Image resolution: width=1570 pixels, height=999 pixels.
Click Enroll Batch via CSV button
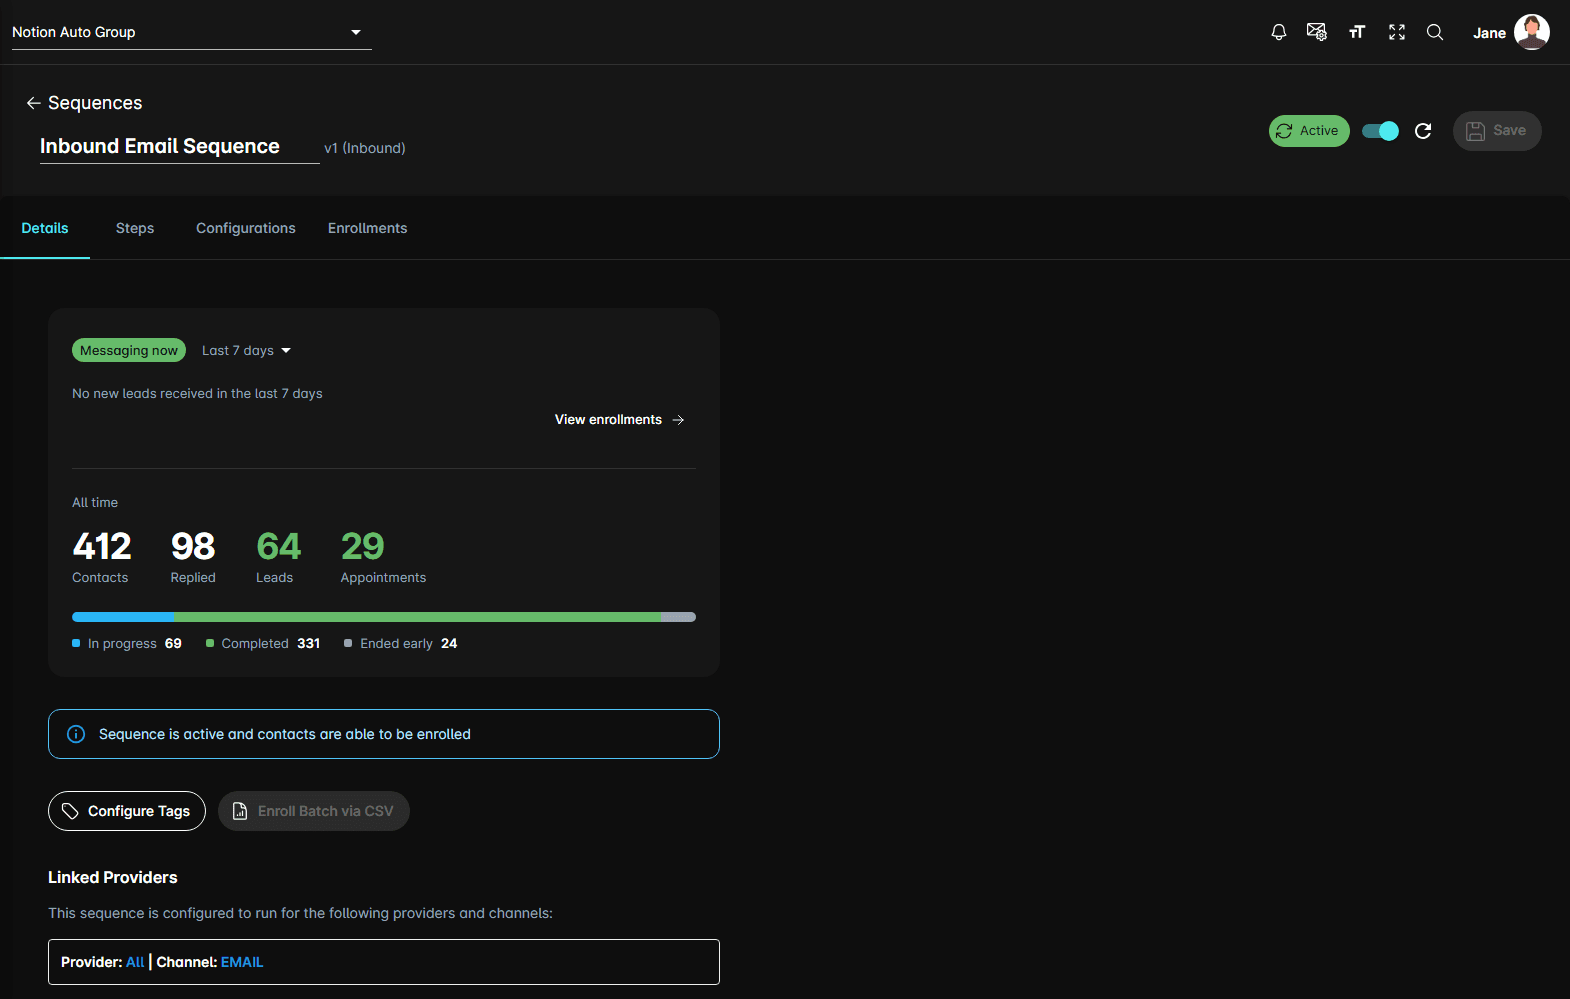pos(314,811)
